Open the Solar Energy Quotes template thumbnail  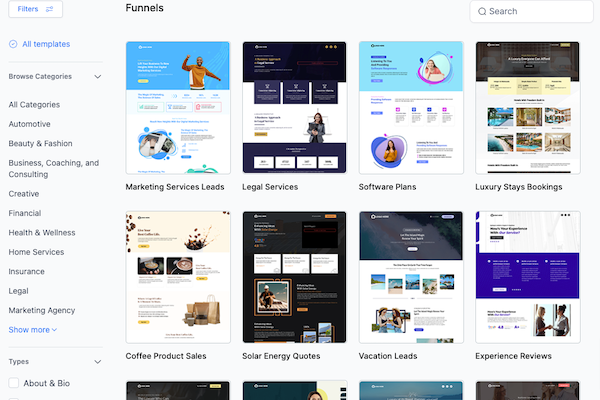point(295,277)
